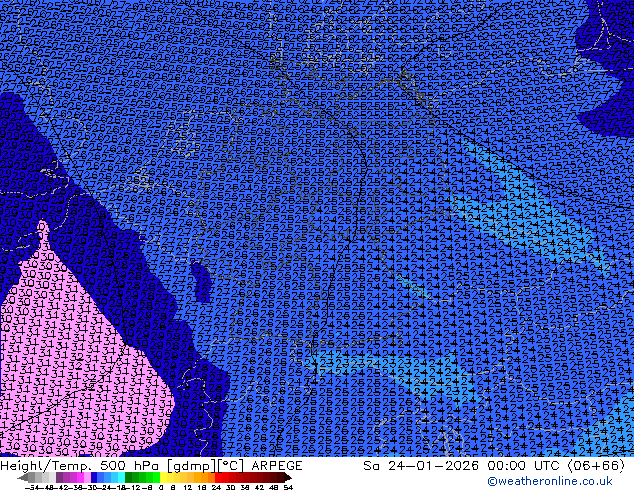
Task: Click the ARPEGE model name label
Action: (x=277, y=466)
